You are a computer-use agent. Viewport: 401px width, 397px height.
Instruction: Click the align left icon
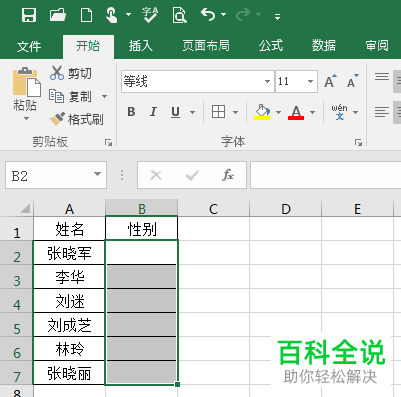(x=382, y=112)
